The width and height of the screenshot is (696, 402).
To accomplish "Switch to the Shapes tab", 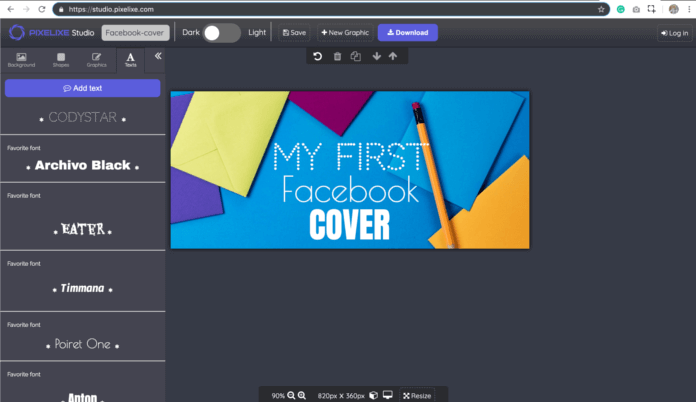I will tap(61, 59).
